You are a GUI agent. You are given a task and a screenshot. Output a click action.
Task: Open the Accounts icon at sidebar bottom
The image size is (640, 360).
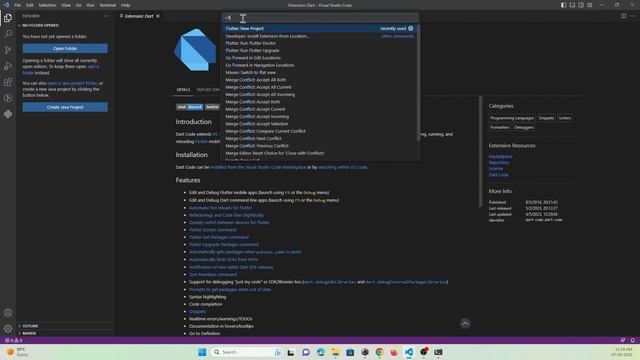click(8, 313)
